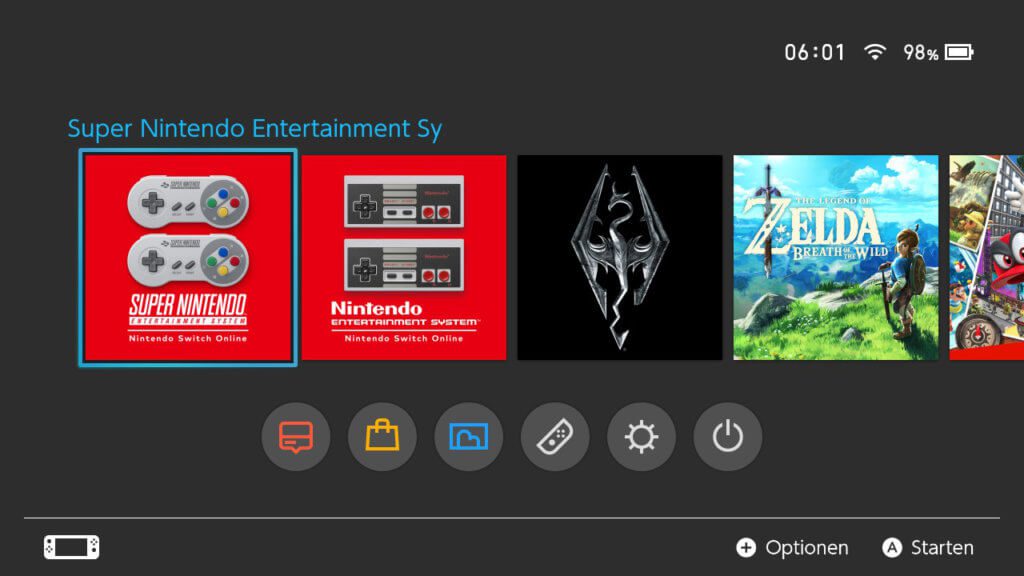
Task: Open the News channel icon
Action: (295, 436)
